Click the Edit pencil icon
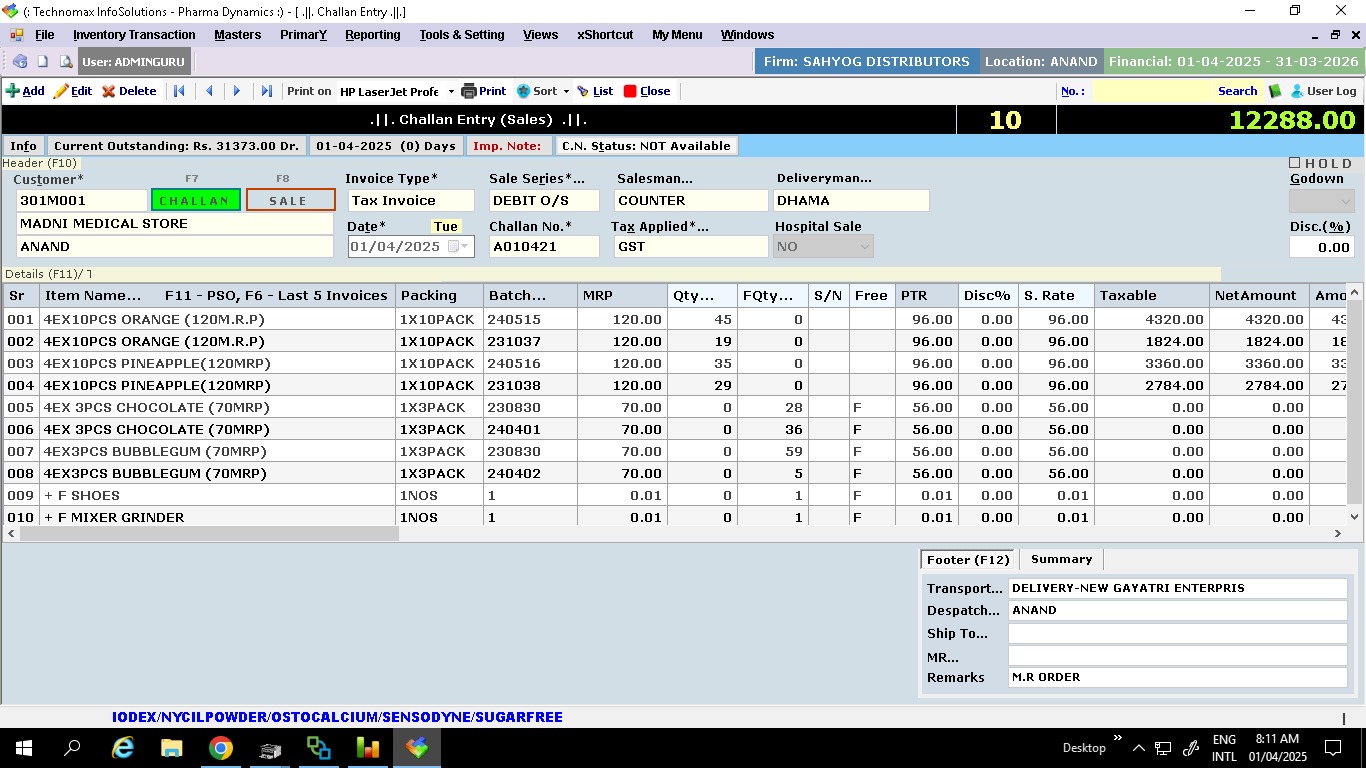 [61, 91]
